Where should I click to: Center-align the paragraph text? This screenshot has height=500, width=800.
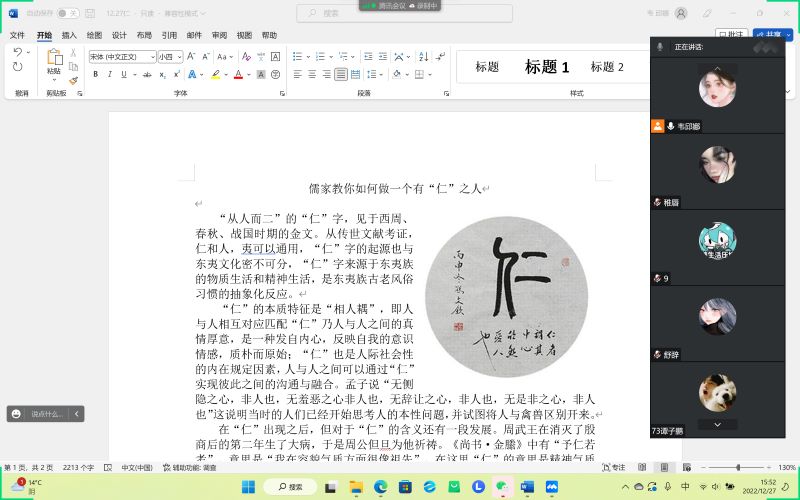coord(313,74)
